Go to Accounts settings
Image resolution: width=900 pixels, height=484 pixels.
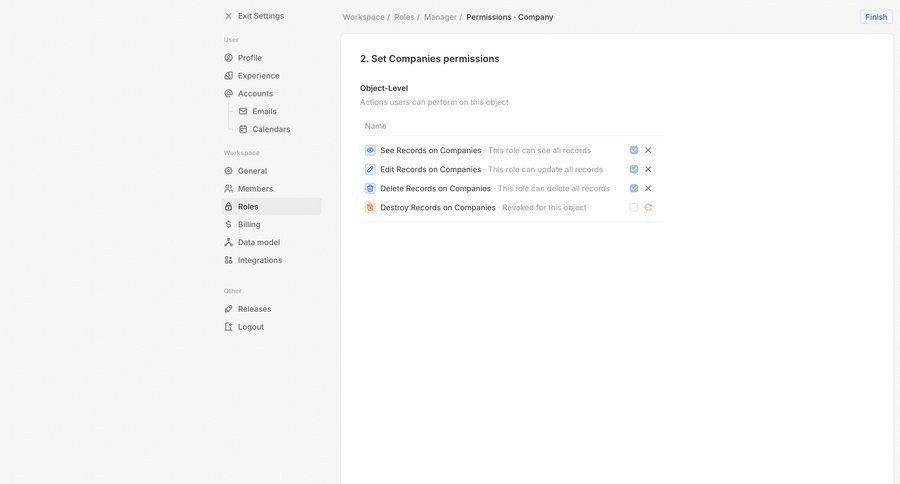coord(271,93)
